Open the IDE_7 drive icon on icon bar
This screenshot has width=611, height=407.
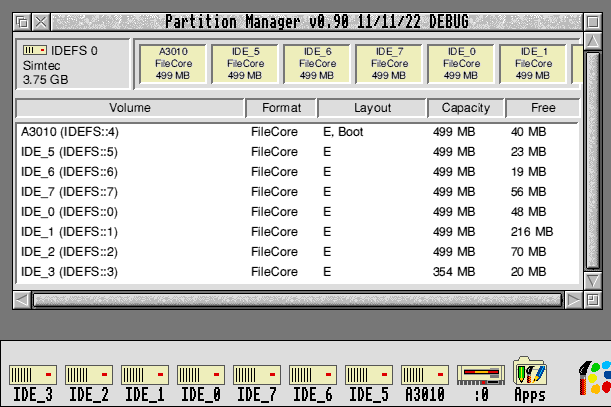pyautogui.click(x=257, y=383)
